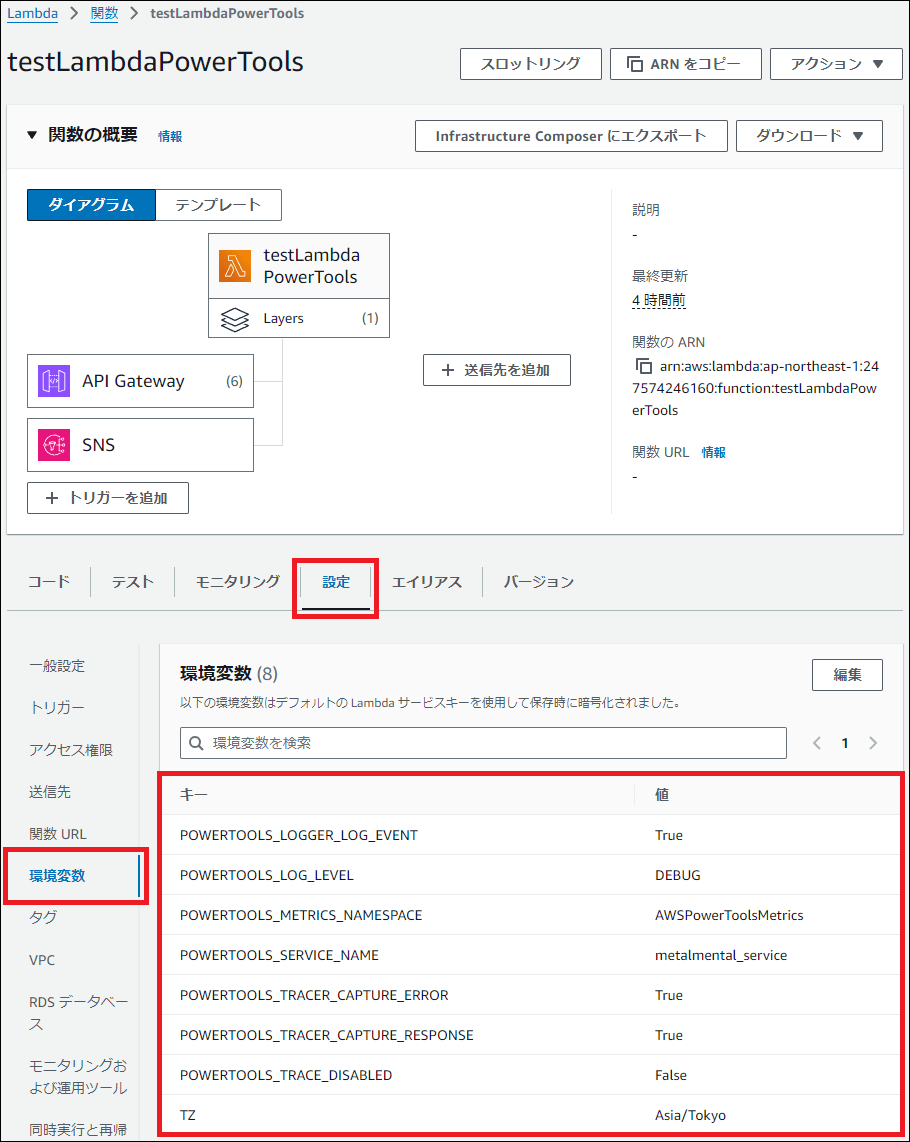Switch to the テンプレート view
The width and height of the screenshot is (910, 1142).
pyautogui.click(x=219, y=205)
